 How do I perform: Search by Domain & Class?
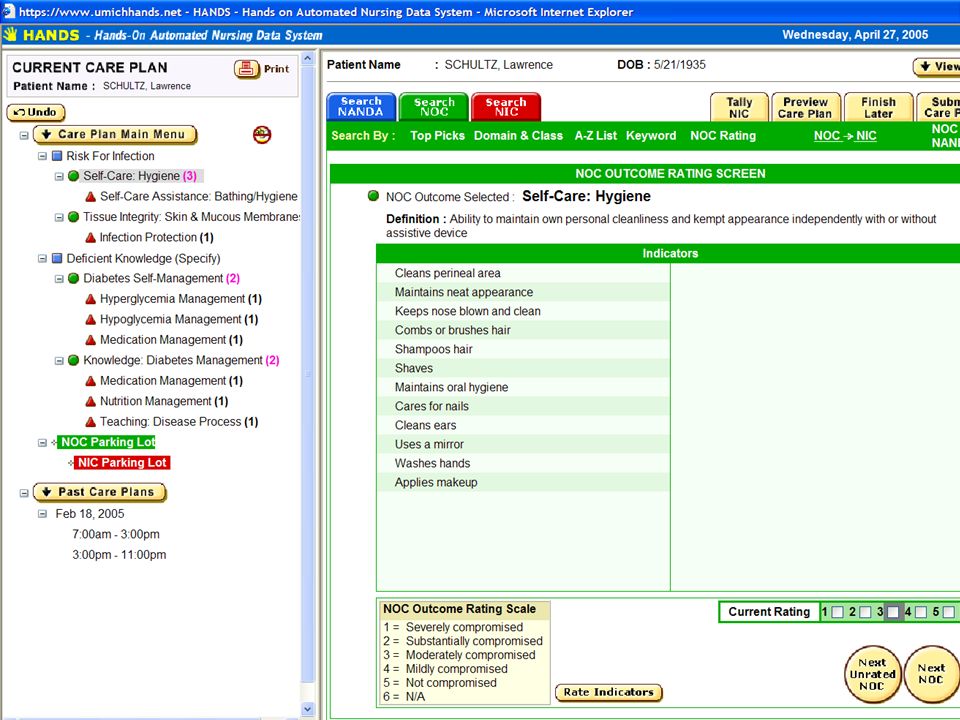519,136
